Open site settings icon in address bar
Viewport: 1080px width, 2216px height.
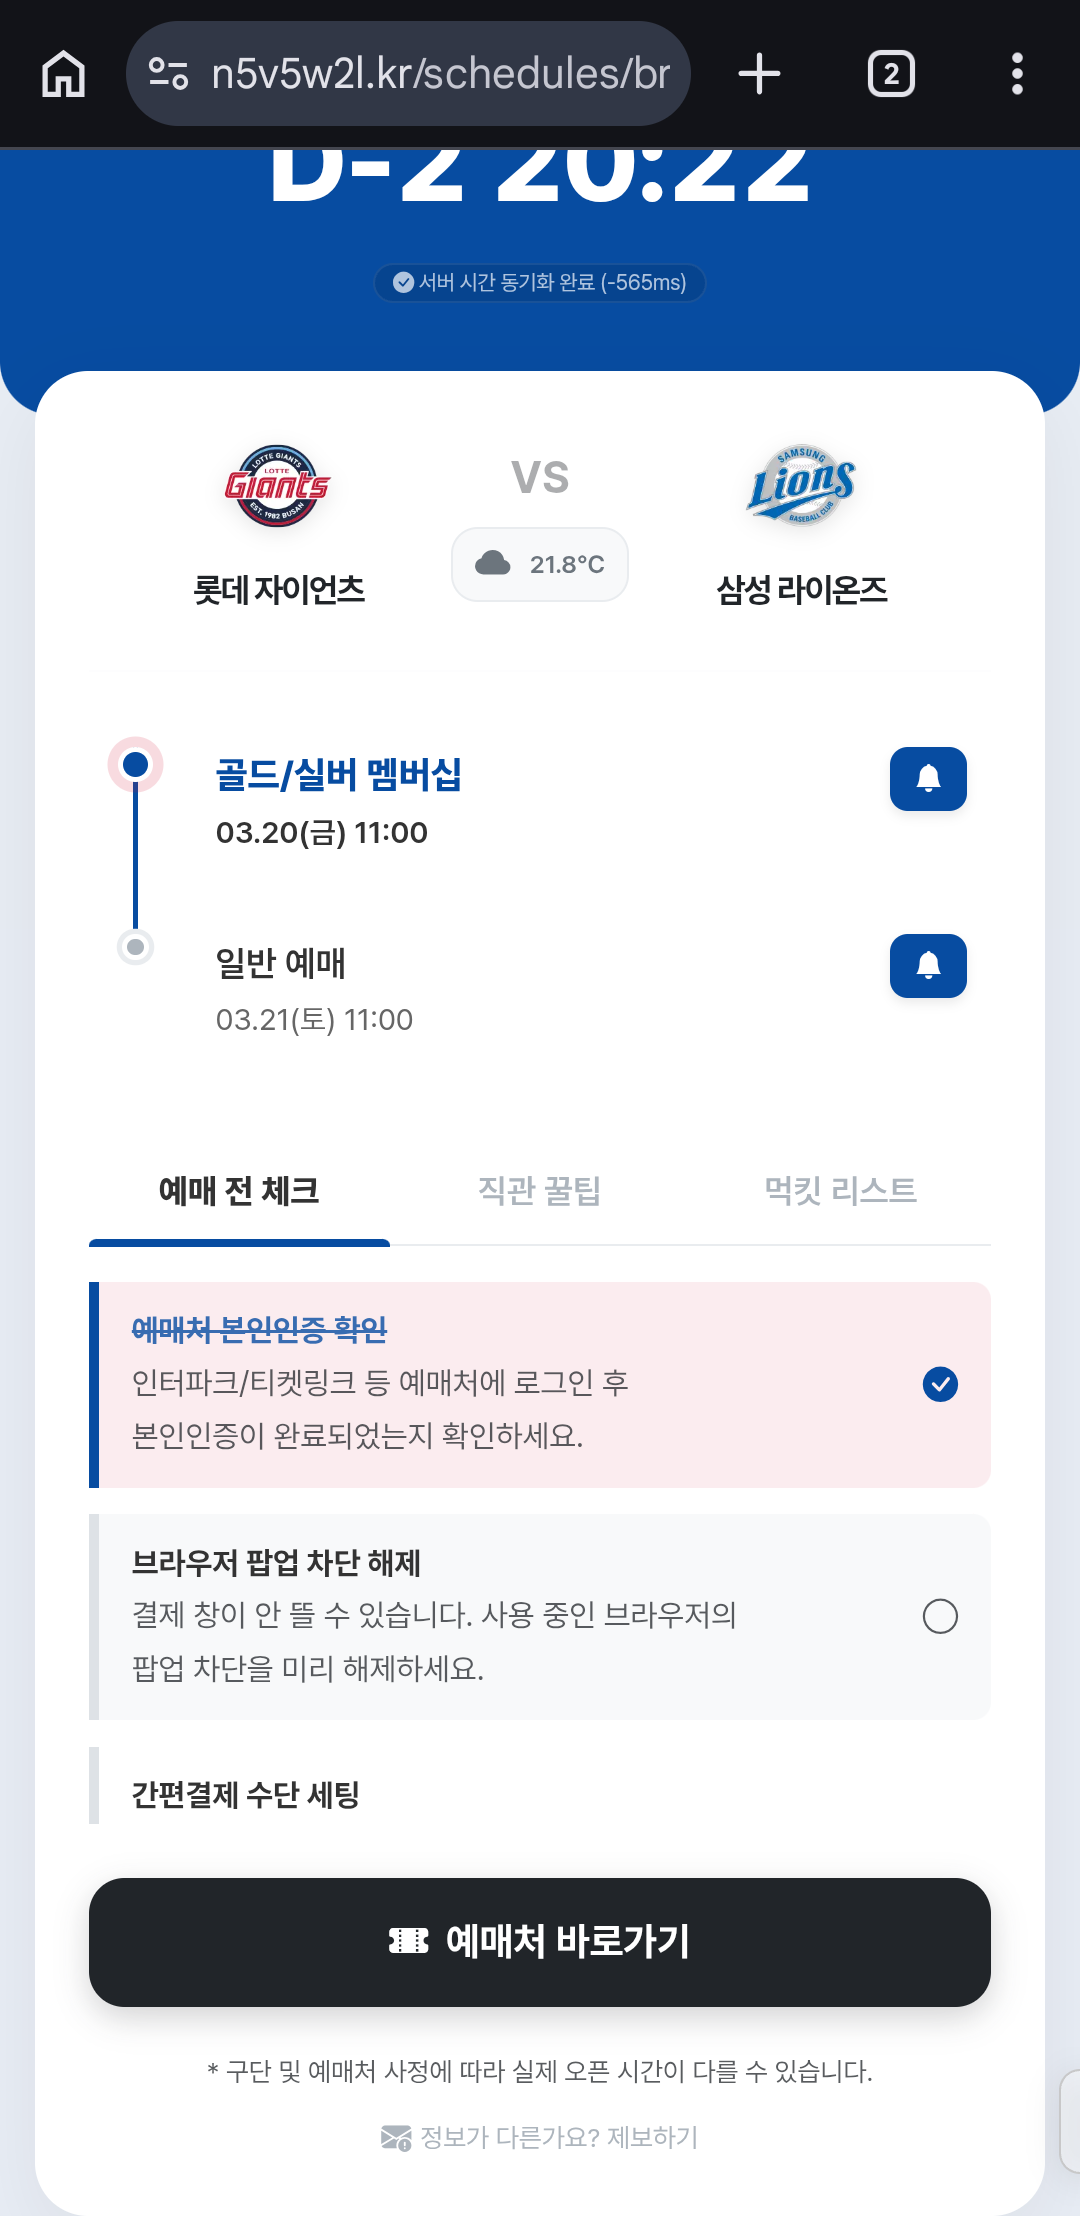click(x=168, y=74)
